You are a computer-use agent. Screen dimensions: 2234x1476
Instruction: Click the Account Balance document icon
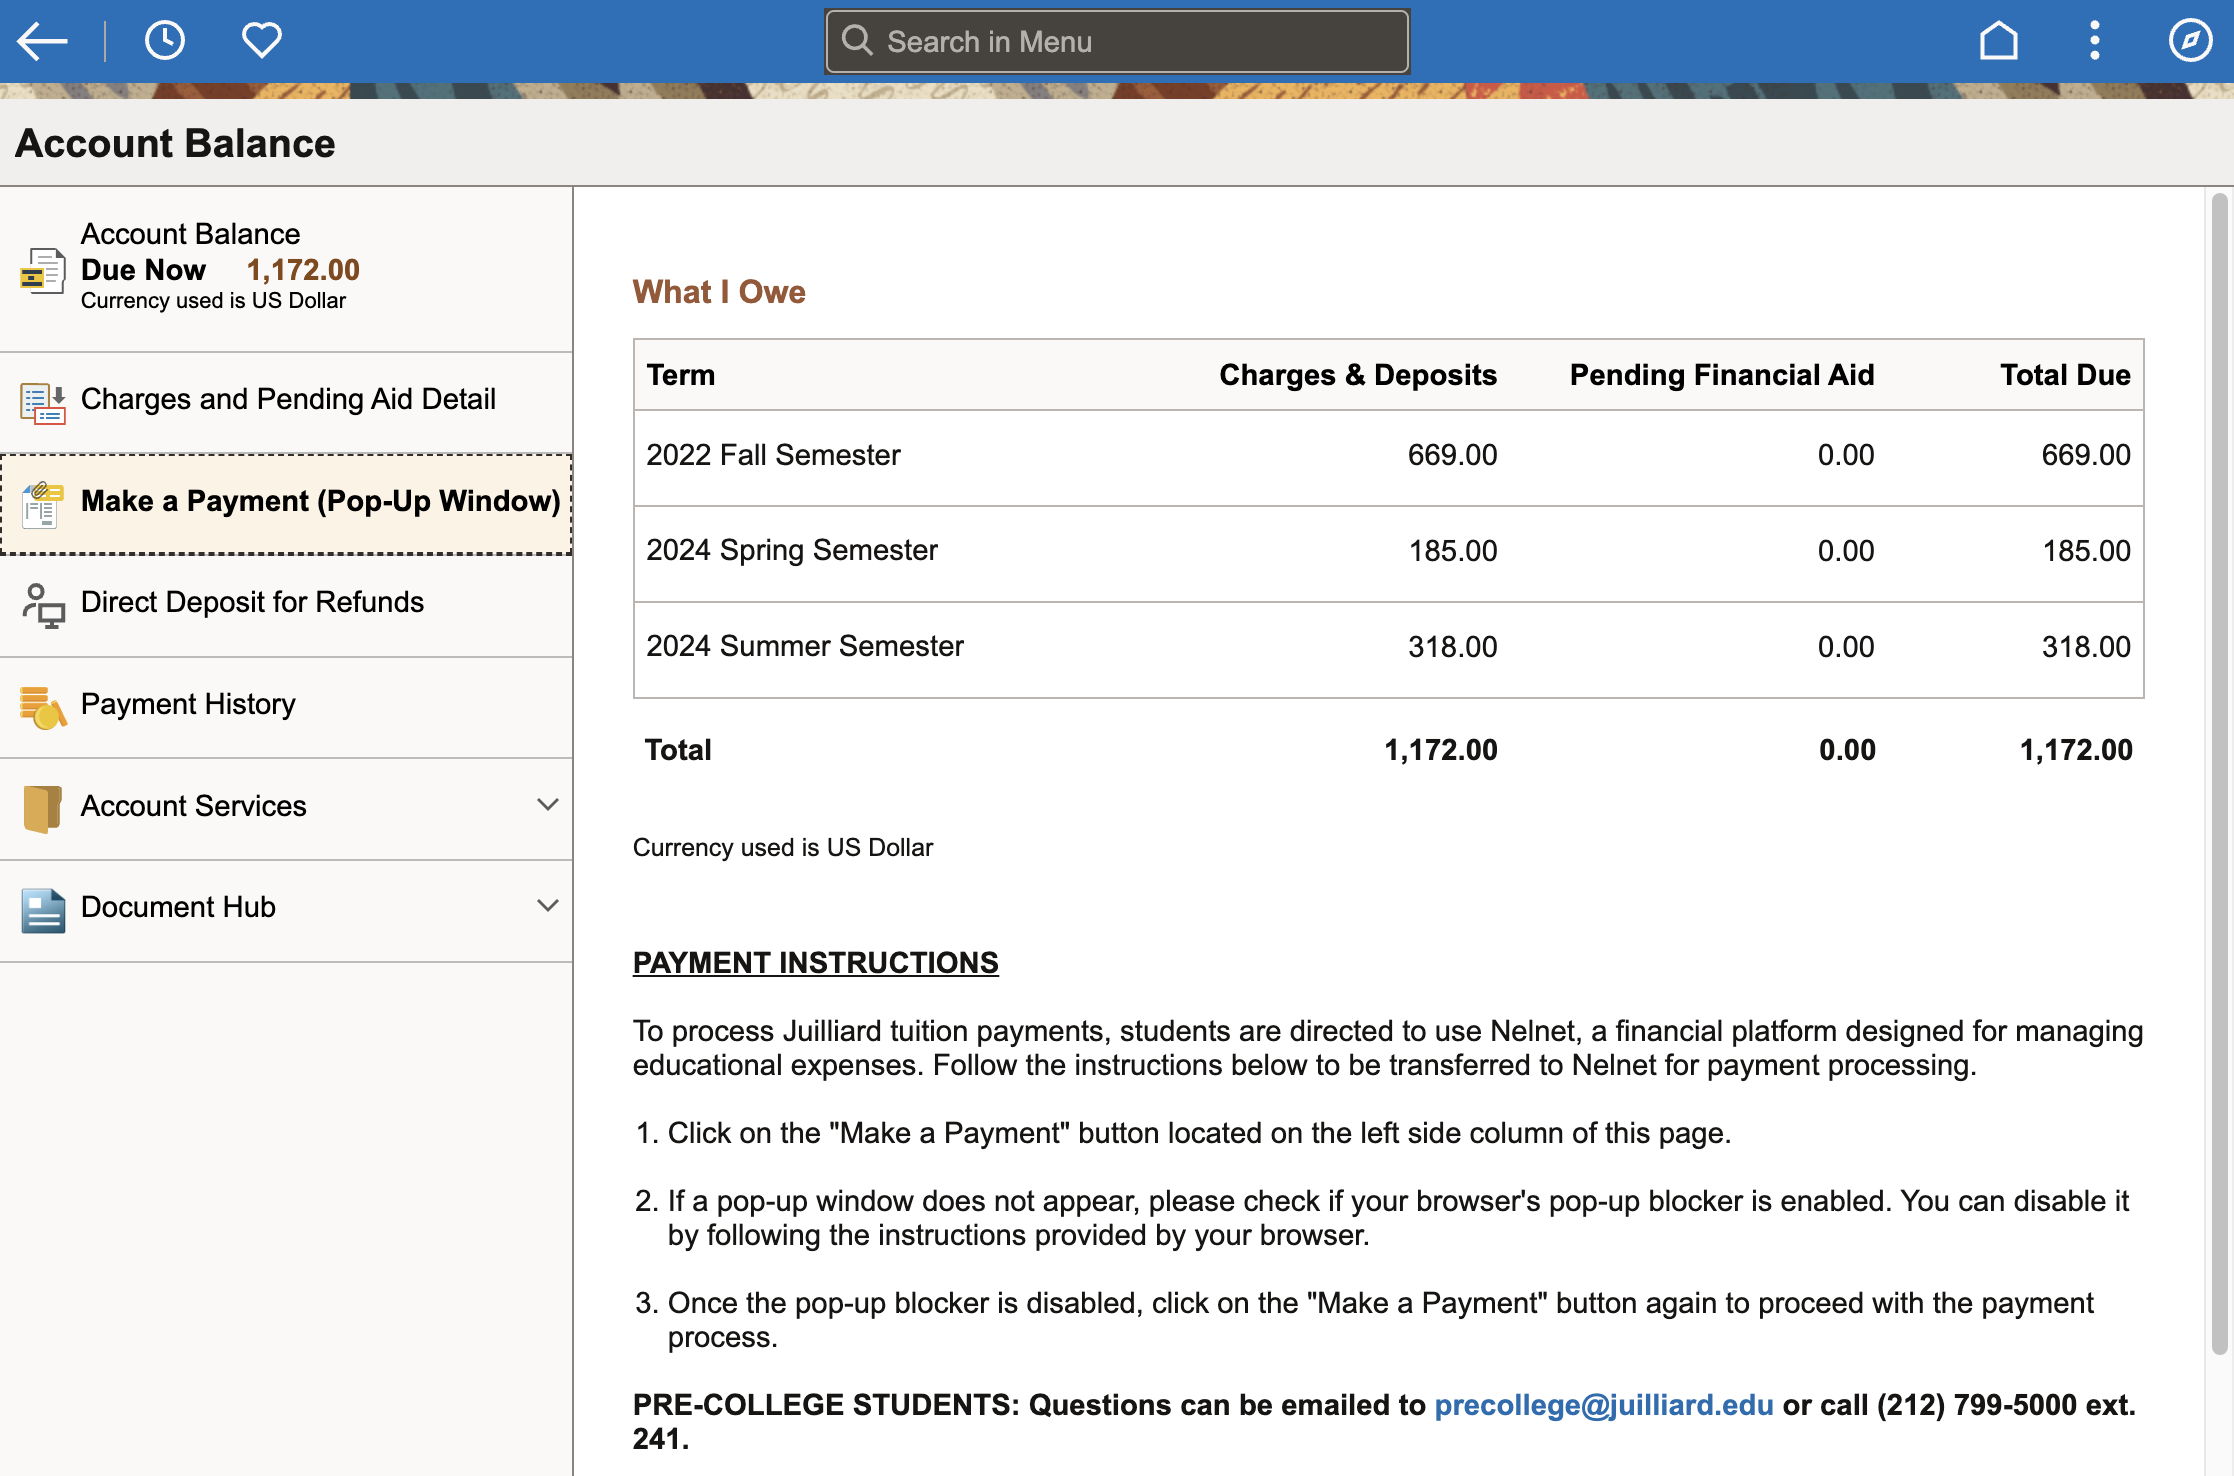(42, 271)
